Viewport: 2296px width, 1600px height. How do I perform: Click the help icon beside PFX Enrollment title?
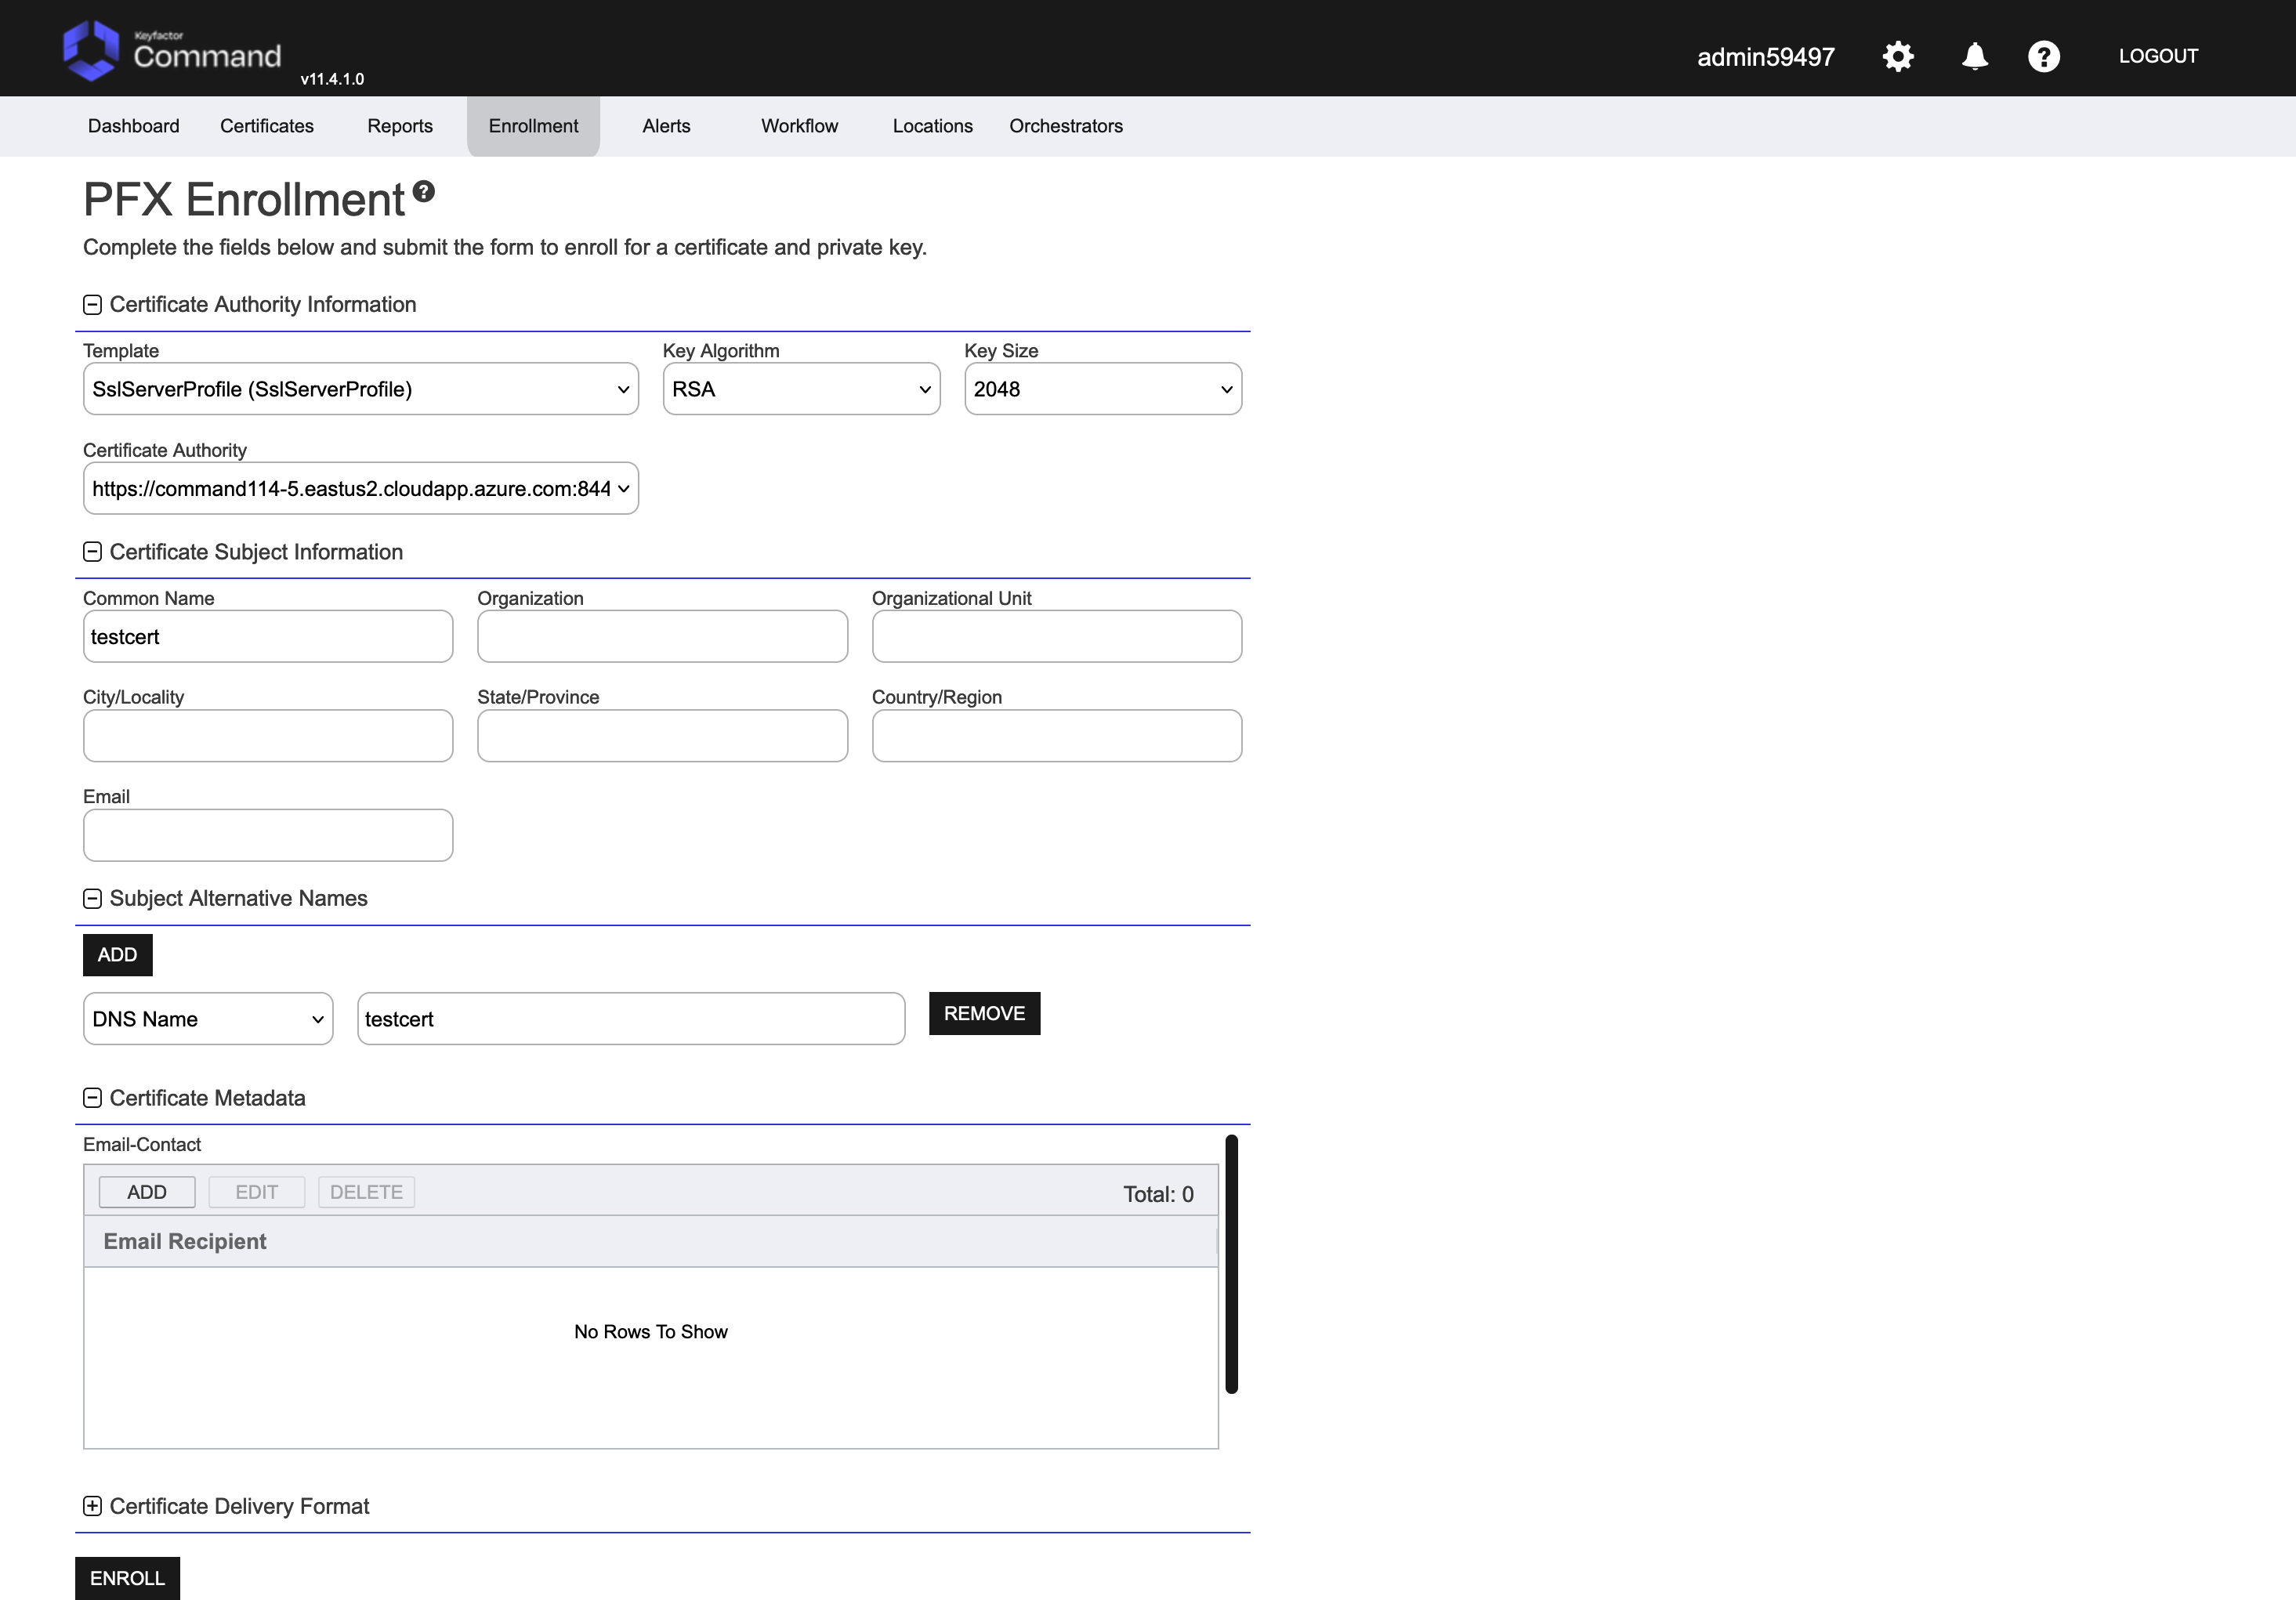click(424, 191)
